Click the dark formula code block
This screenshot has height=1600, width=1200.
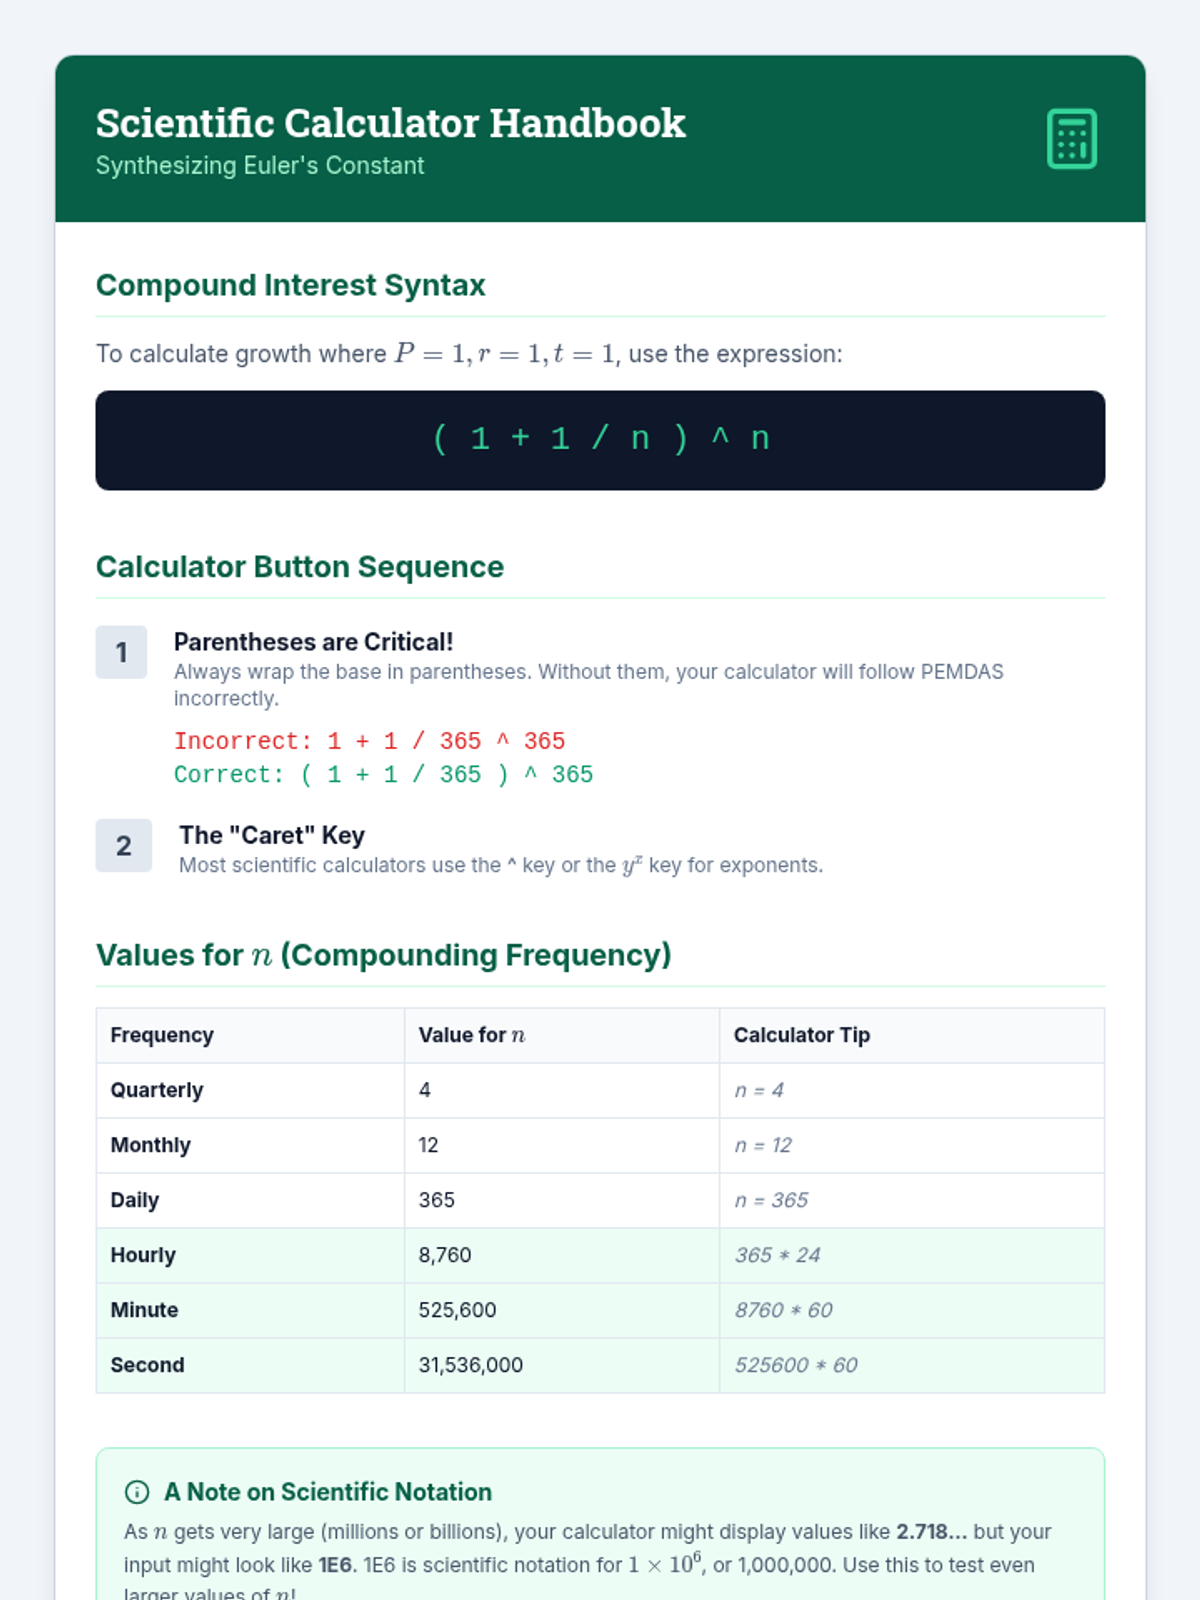[600, 440]
